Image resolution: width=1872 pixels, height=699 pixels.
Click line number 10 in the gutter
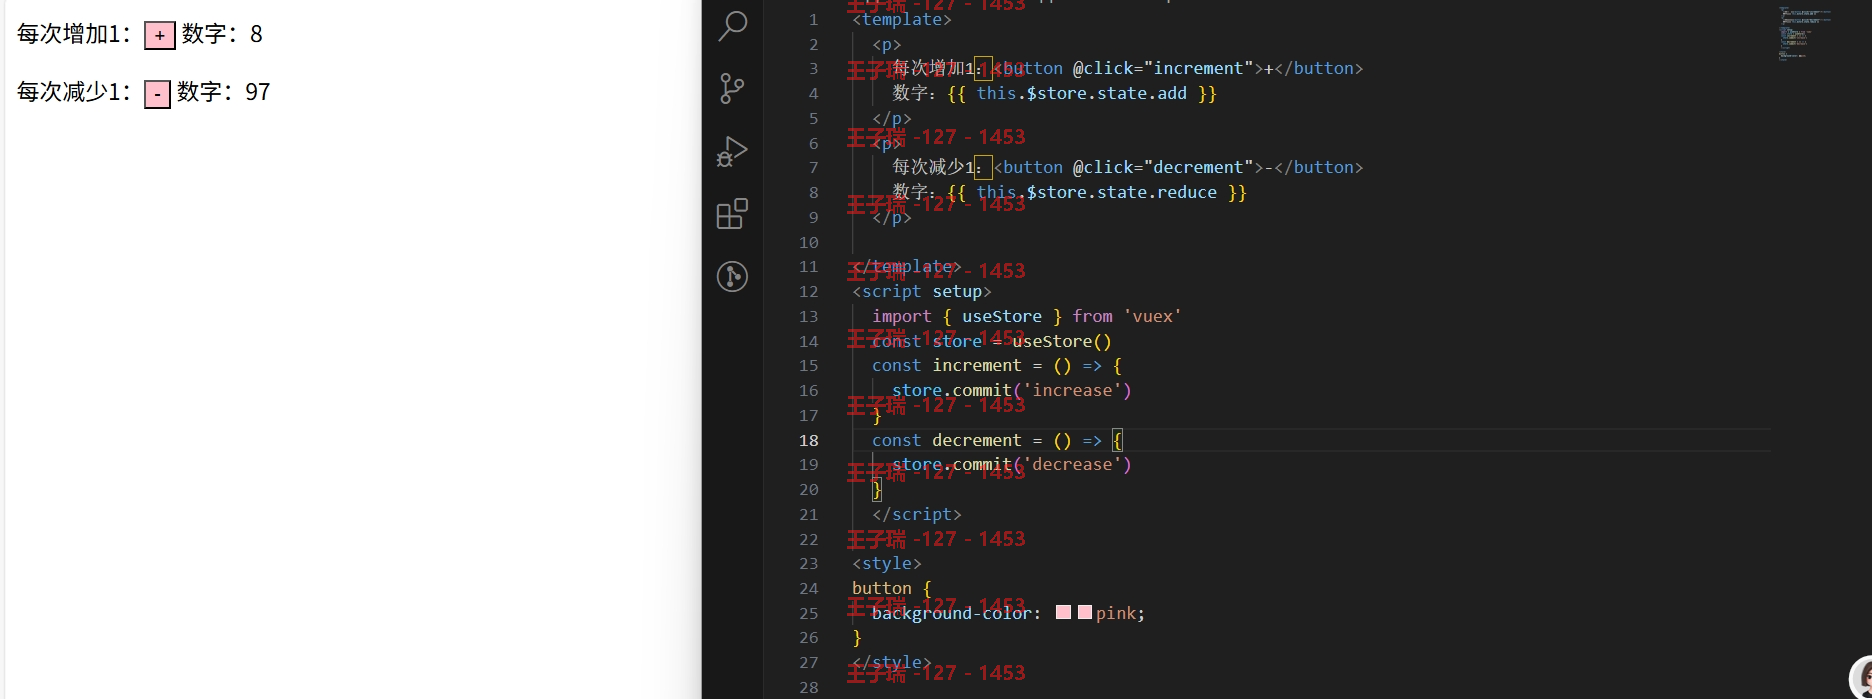pyautogui.click(x=809, y=242)
